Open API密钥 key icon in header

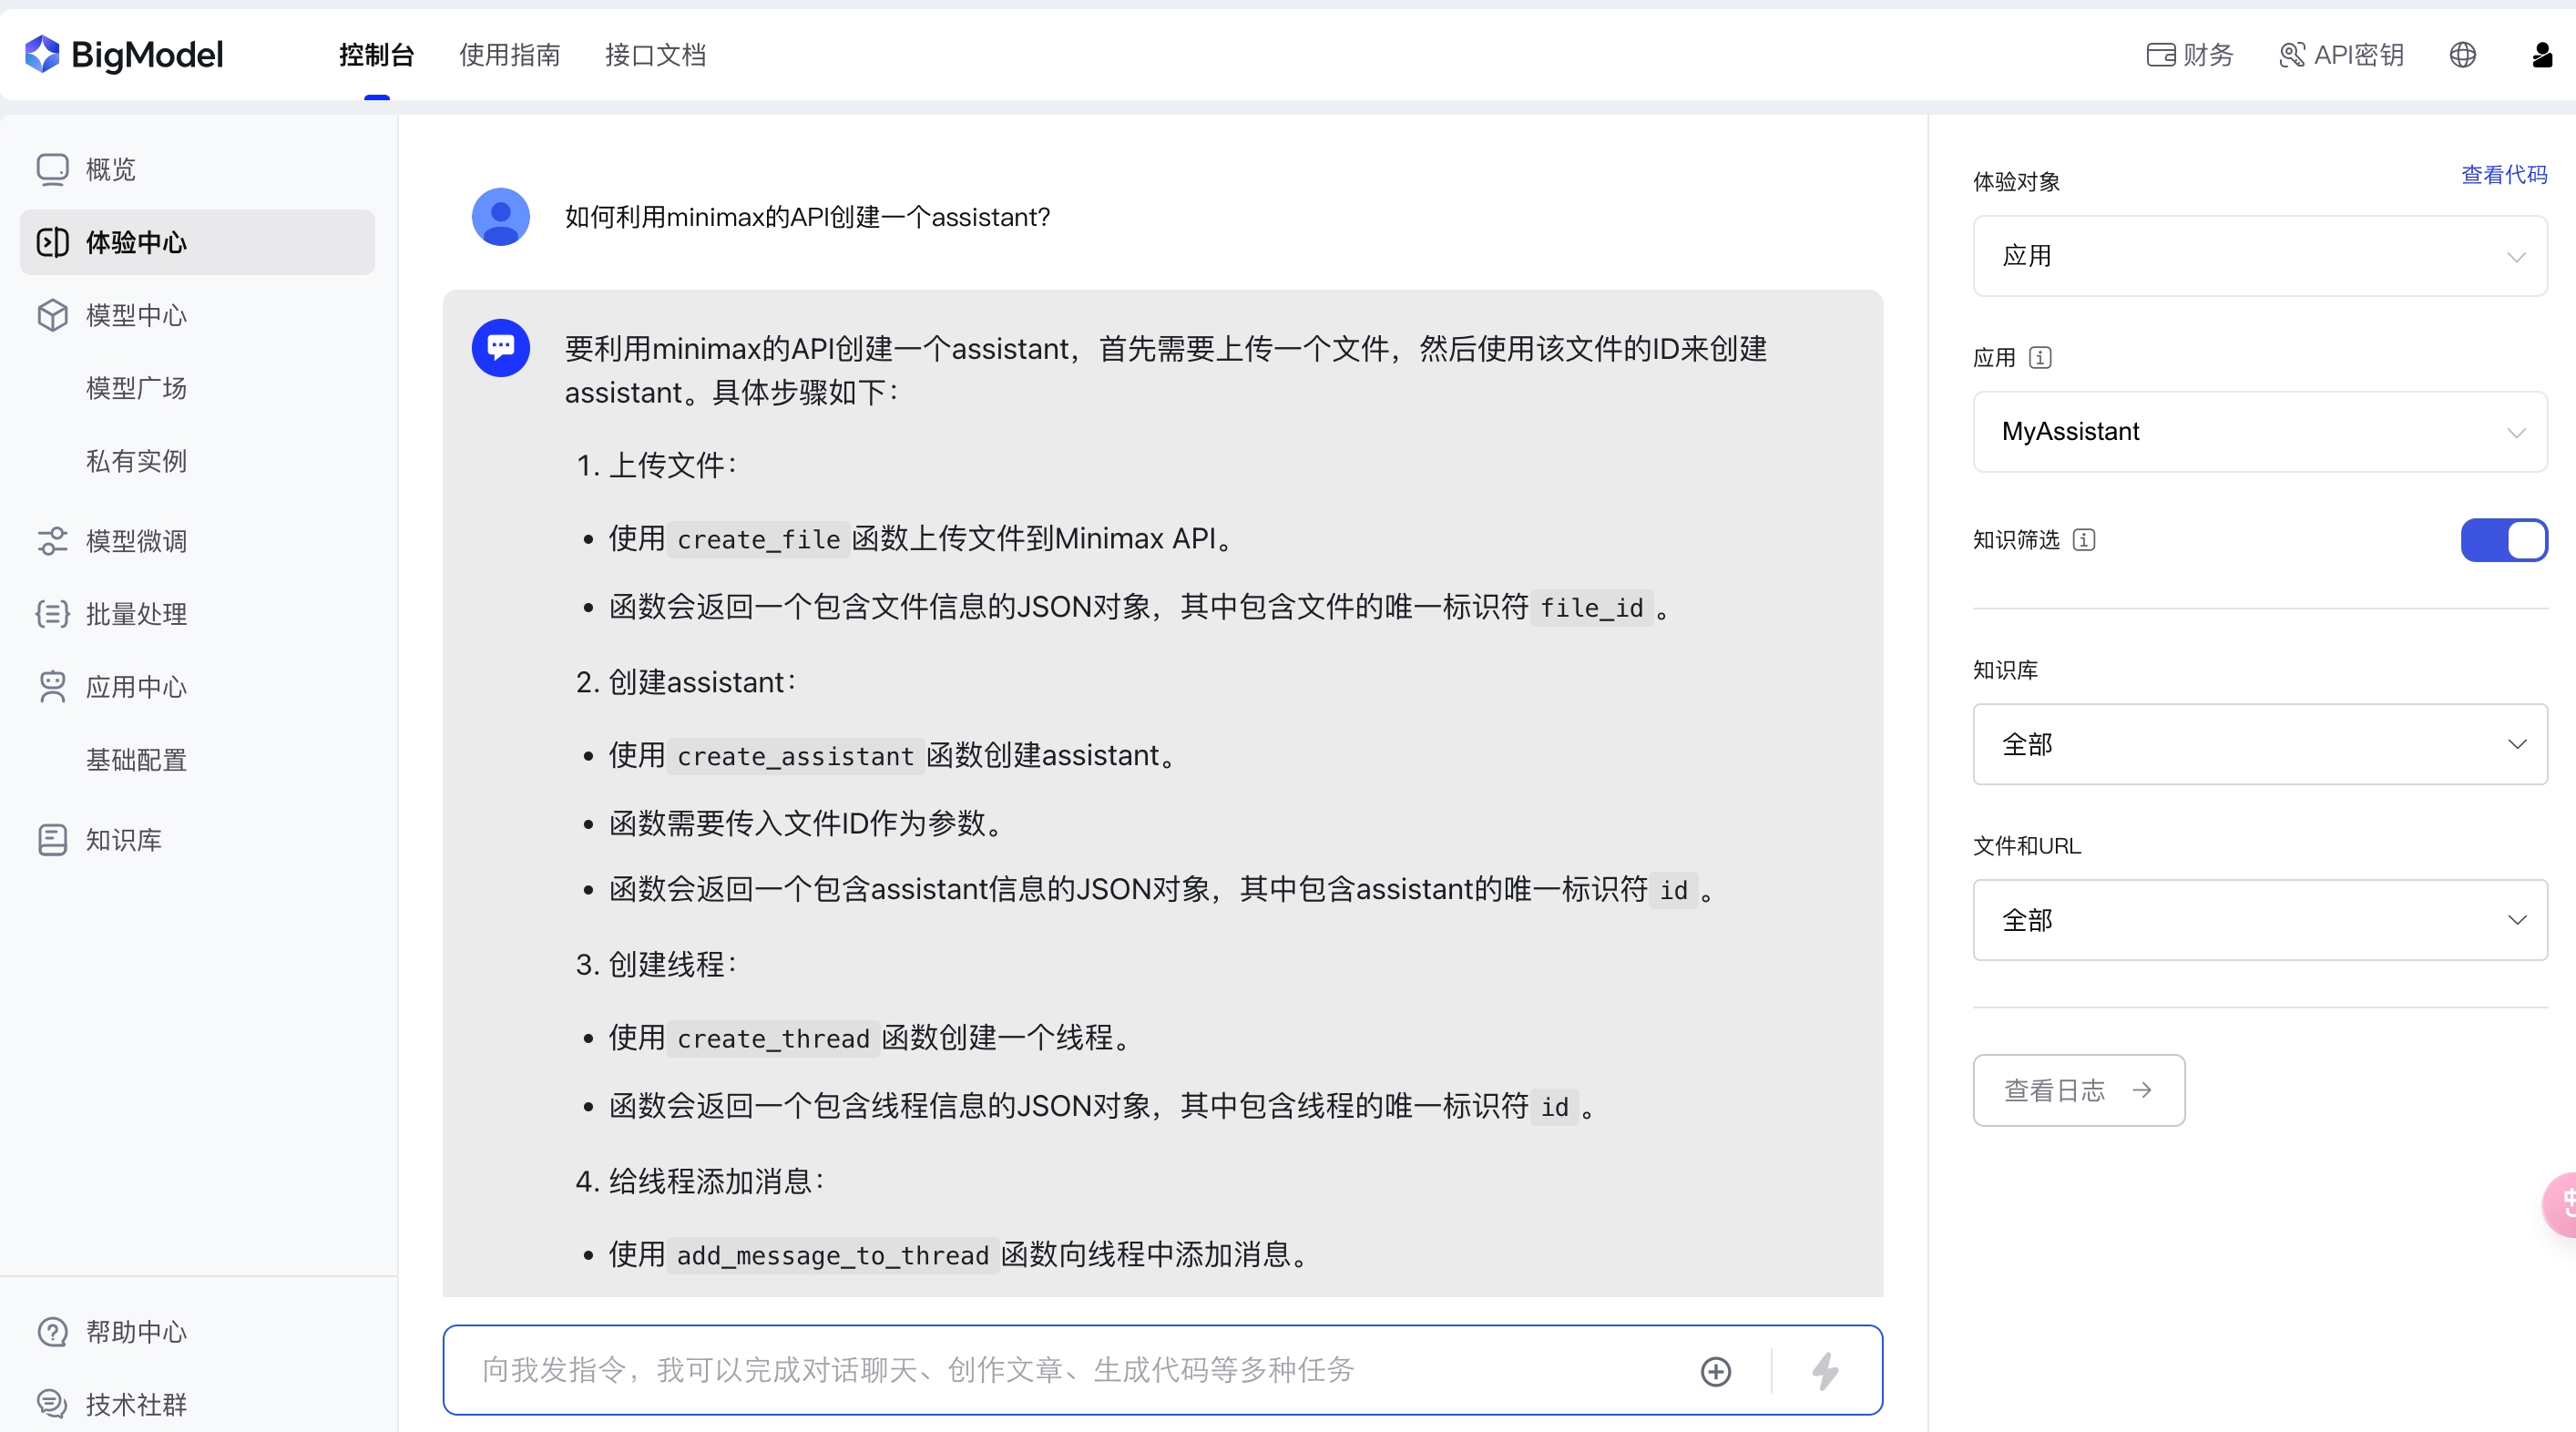(2291, 55)
